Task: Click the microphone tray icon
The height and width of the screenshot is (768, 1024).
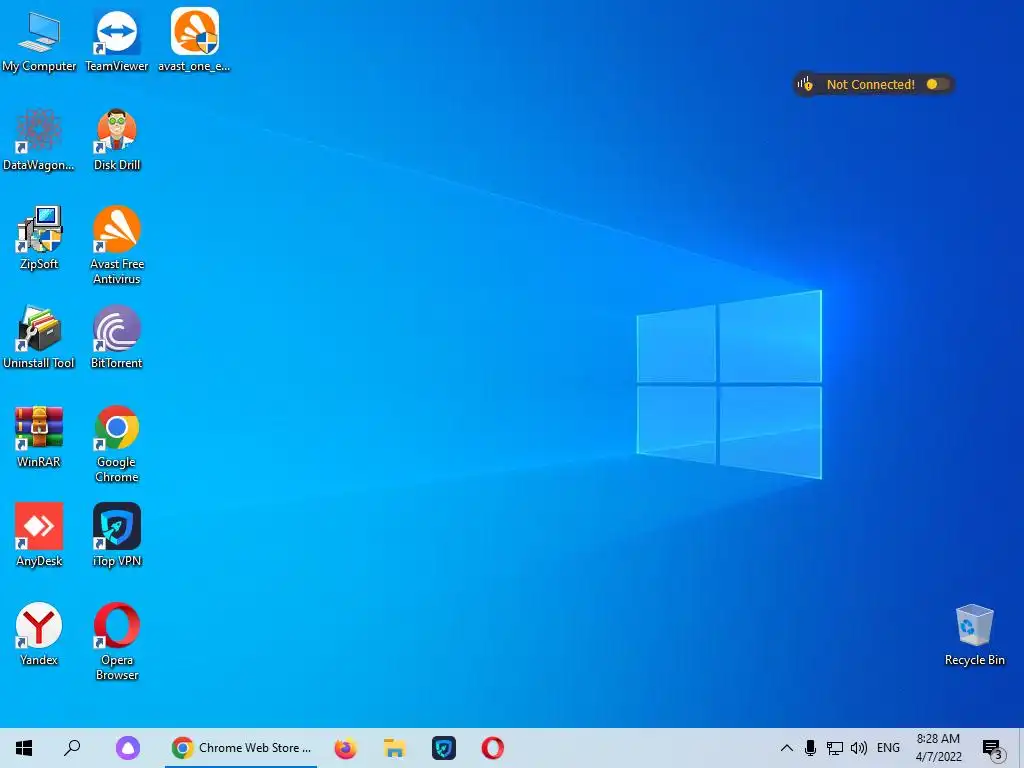Action: pyautogui.click(x=810, y=748)
